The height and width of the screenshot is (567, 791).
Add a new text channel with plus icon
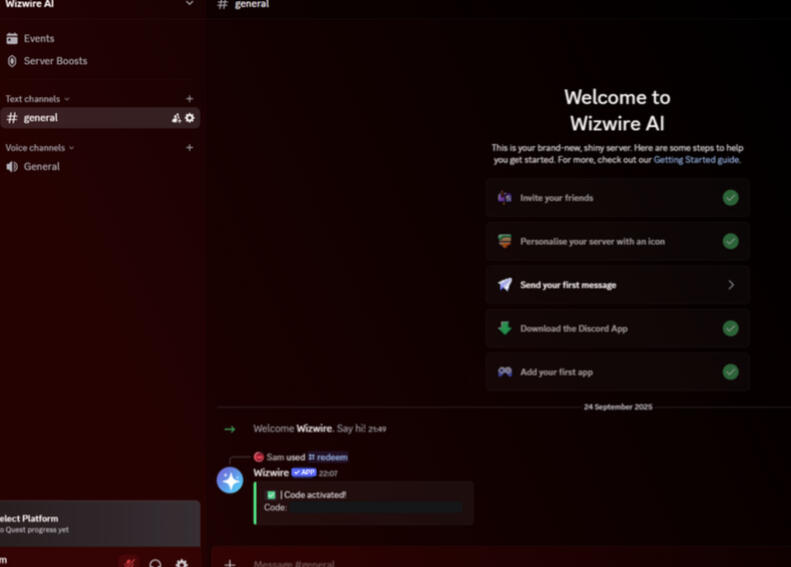click(189, 99)
